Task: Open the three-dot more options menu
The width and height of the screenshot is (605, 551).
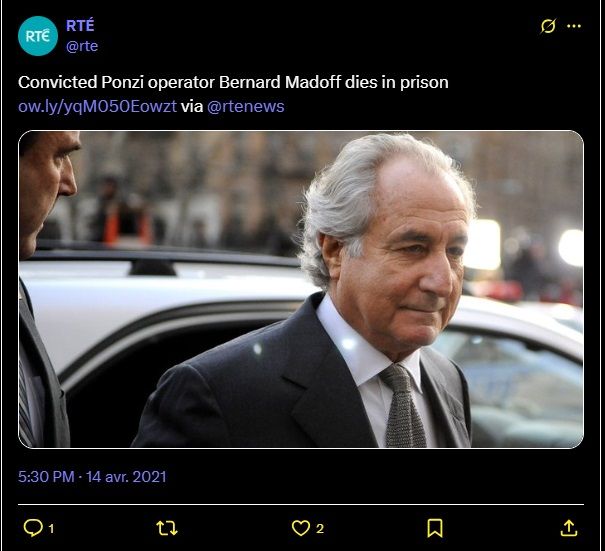Action: coord(574,26)
